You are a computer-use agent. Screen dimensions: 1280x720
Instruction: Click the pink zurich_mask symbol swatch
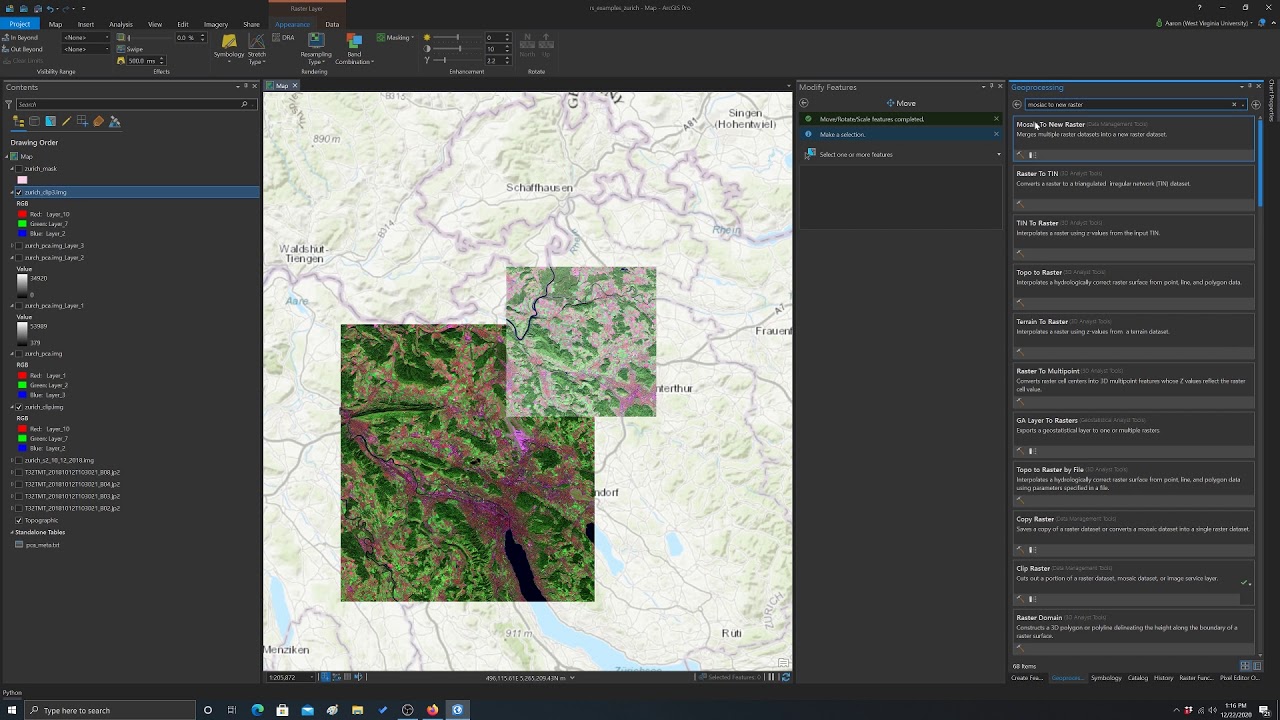click(22, 180)
